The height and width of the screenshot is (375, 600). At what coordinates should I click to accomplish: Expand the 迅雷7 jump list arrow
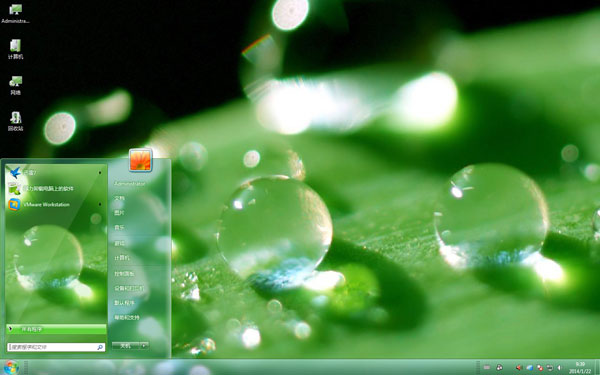[x=100, y=173]
